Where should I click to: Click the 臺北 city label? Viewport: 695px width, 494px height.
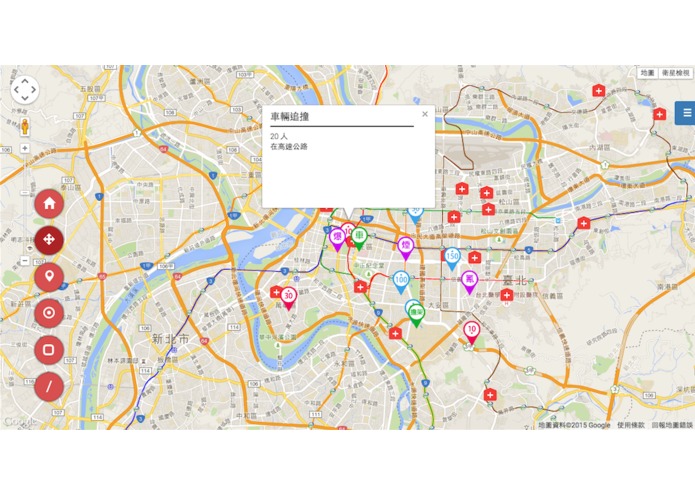tap(515, 281)
